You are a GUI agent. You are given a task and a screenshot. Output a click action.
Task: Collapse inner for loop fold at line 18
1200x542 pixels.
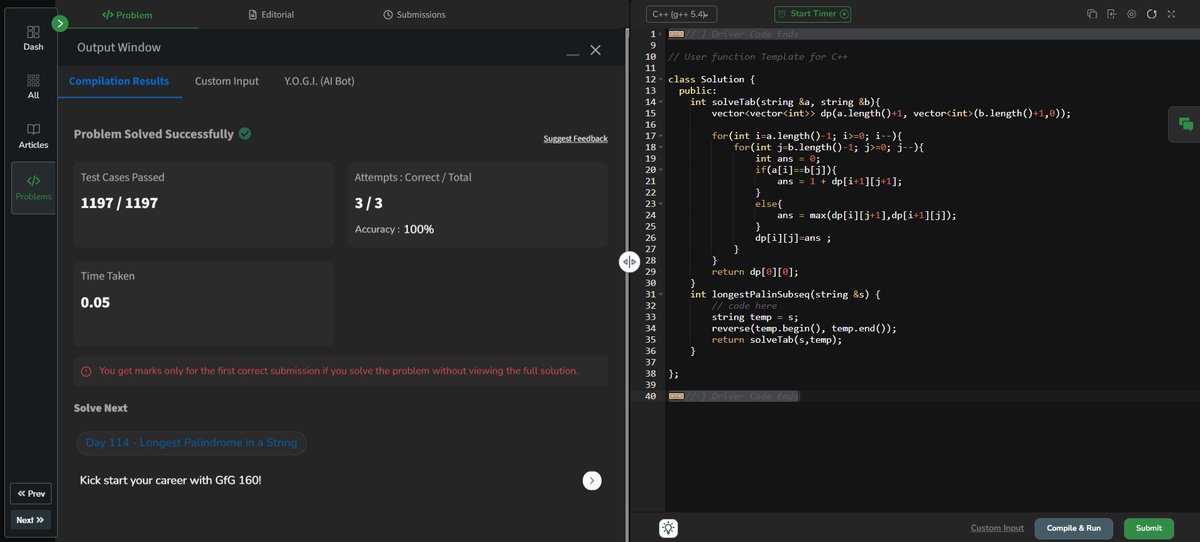661,147
